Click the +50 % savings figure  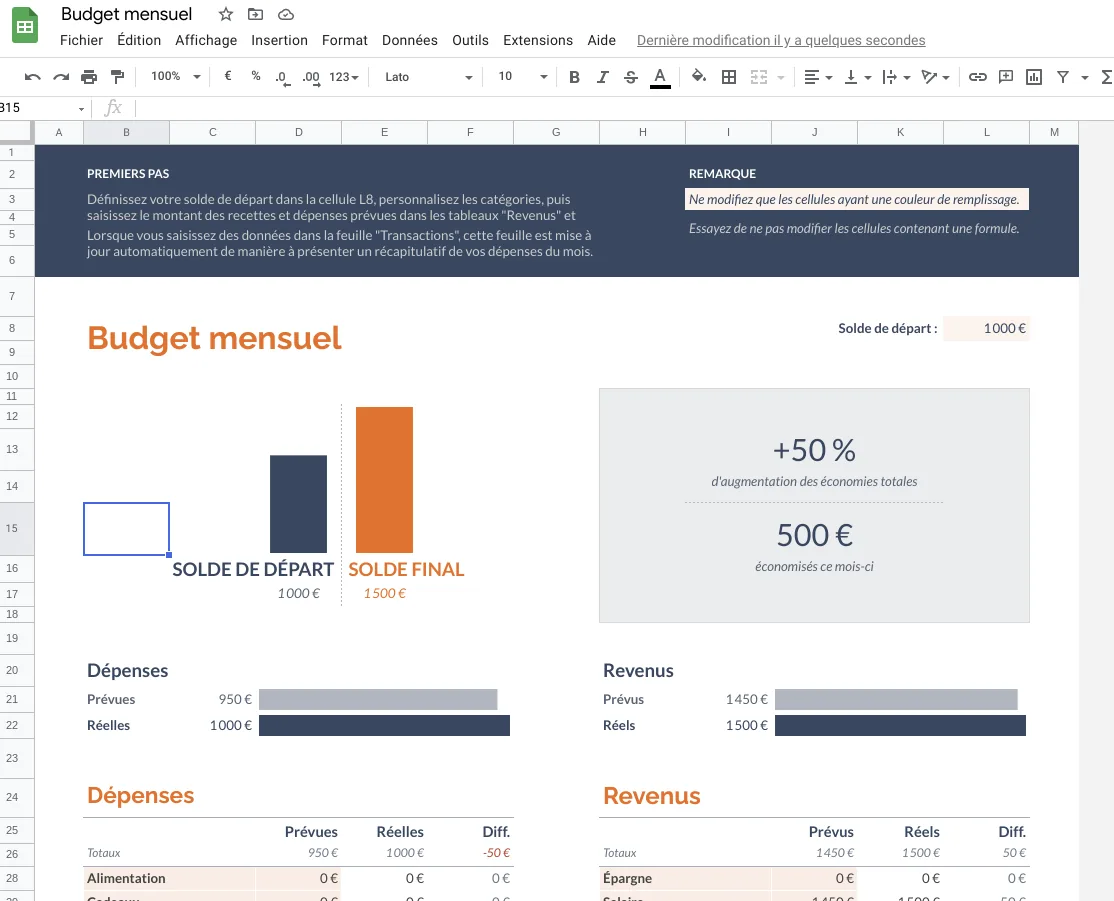tap(814, 450)
